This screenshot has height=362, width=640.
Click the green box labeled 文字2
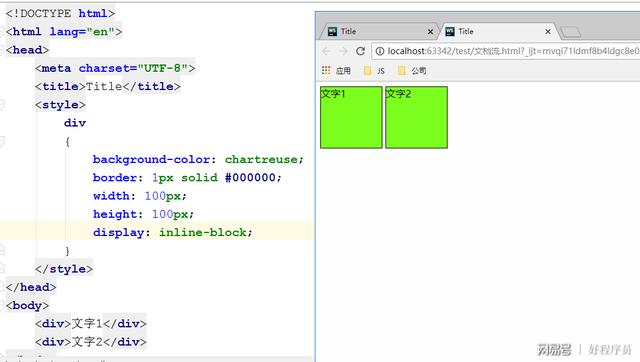click(416, 117)
